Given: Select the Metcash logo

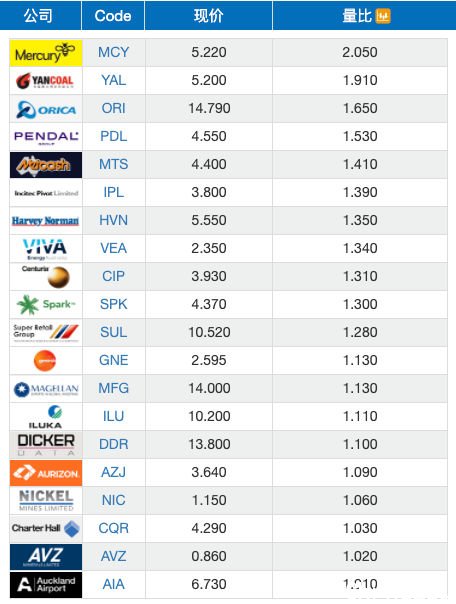Looking at the screenshot, I should pos(46,165).
